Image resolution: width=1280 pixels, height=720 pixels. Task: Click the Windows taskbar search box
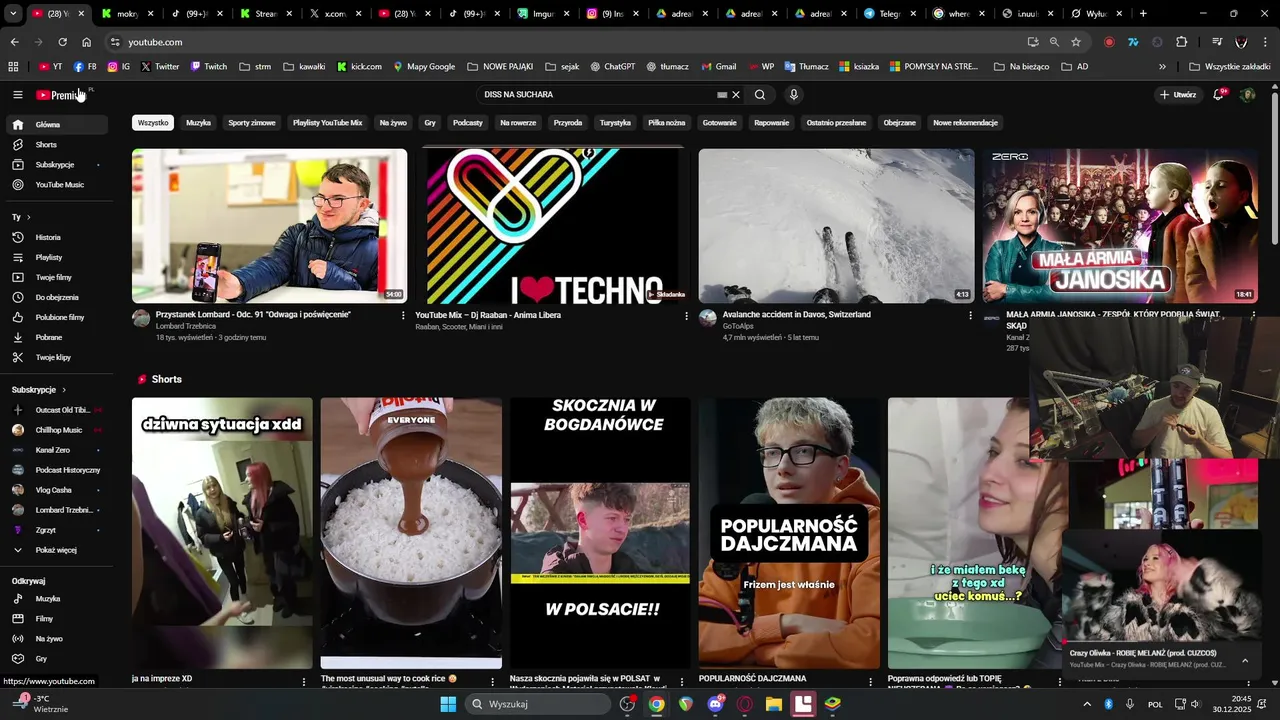(x=539, y=704)
